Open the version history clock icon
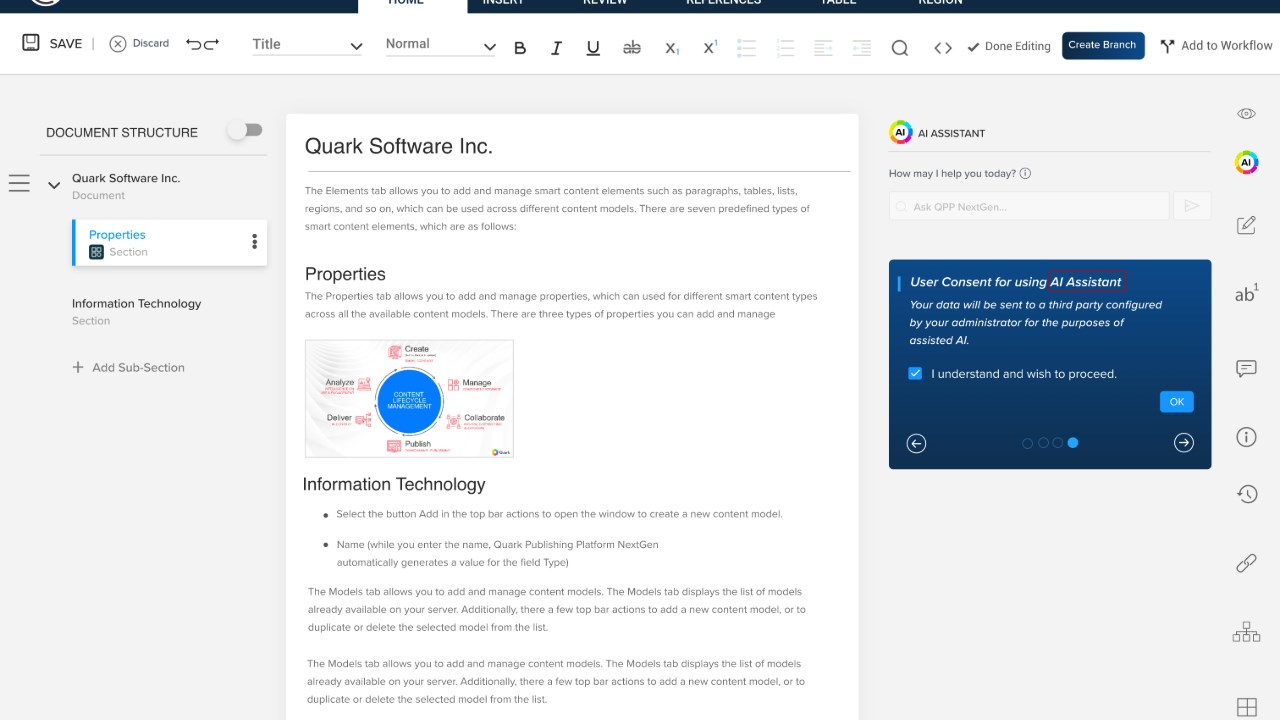 1246,494
